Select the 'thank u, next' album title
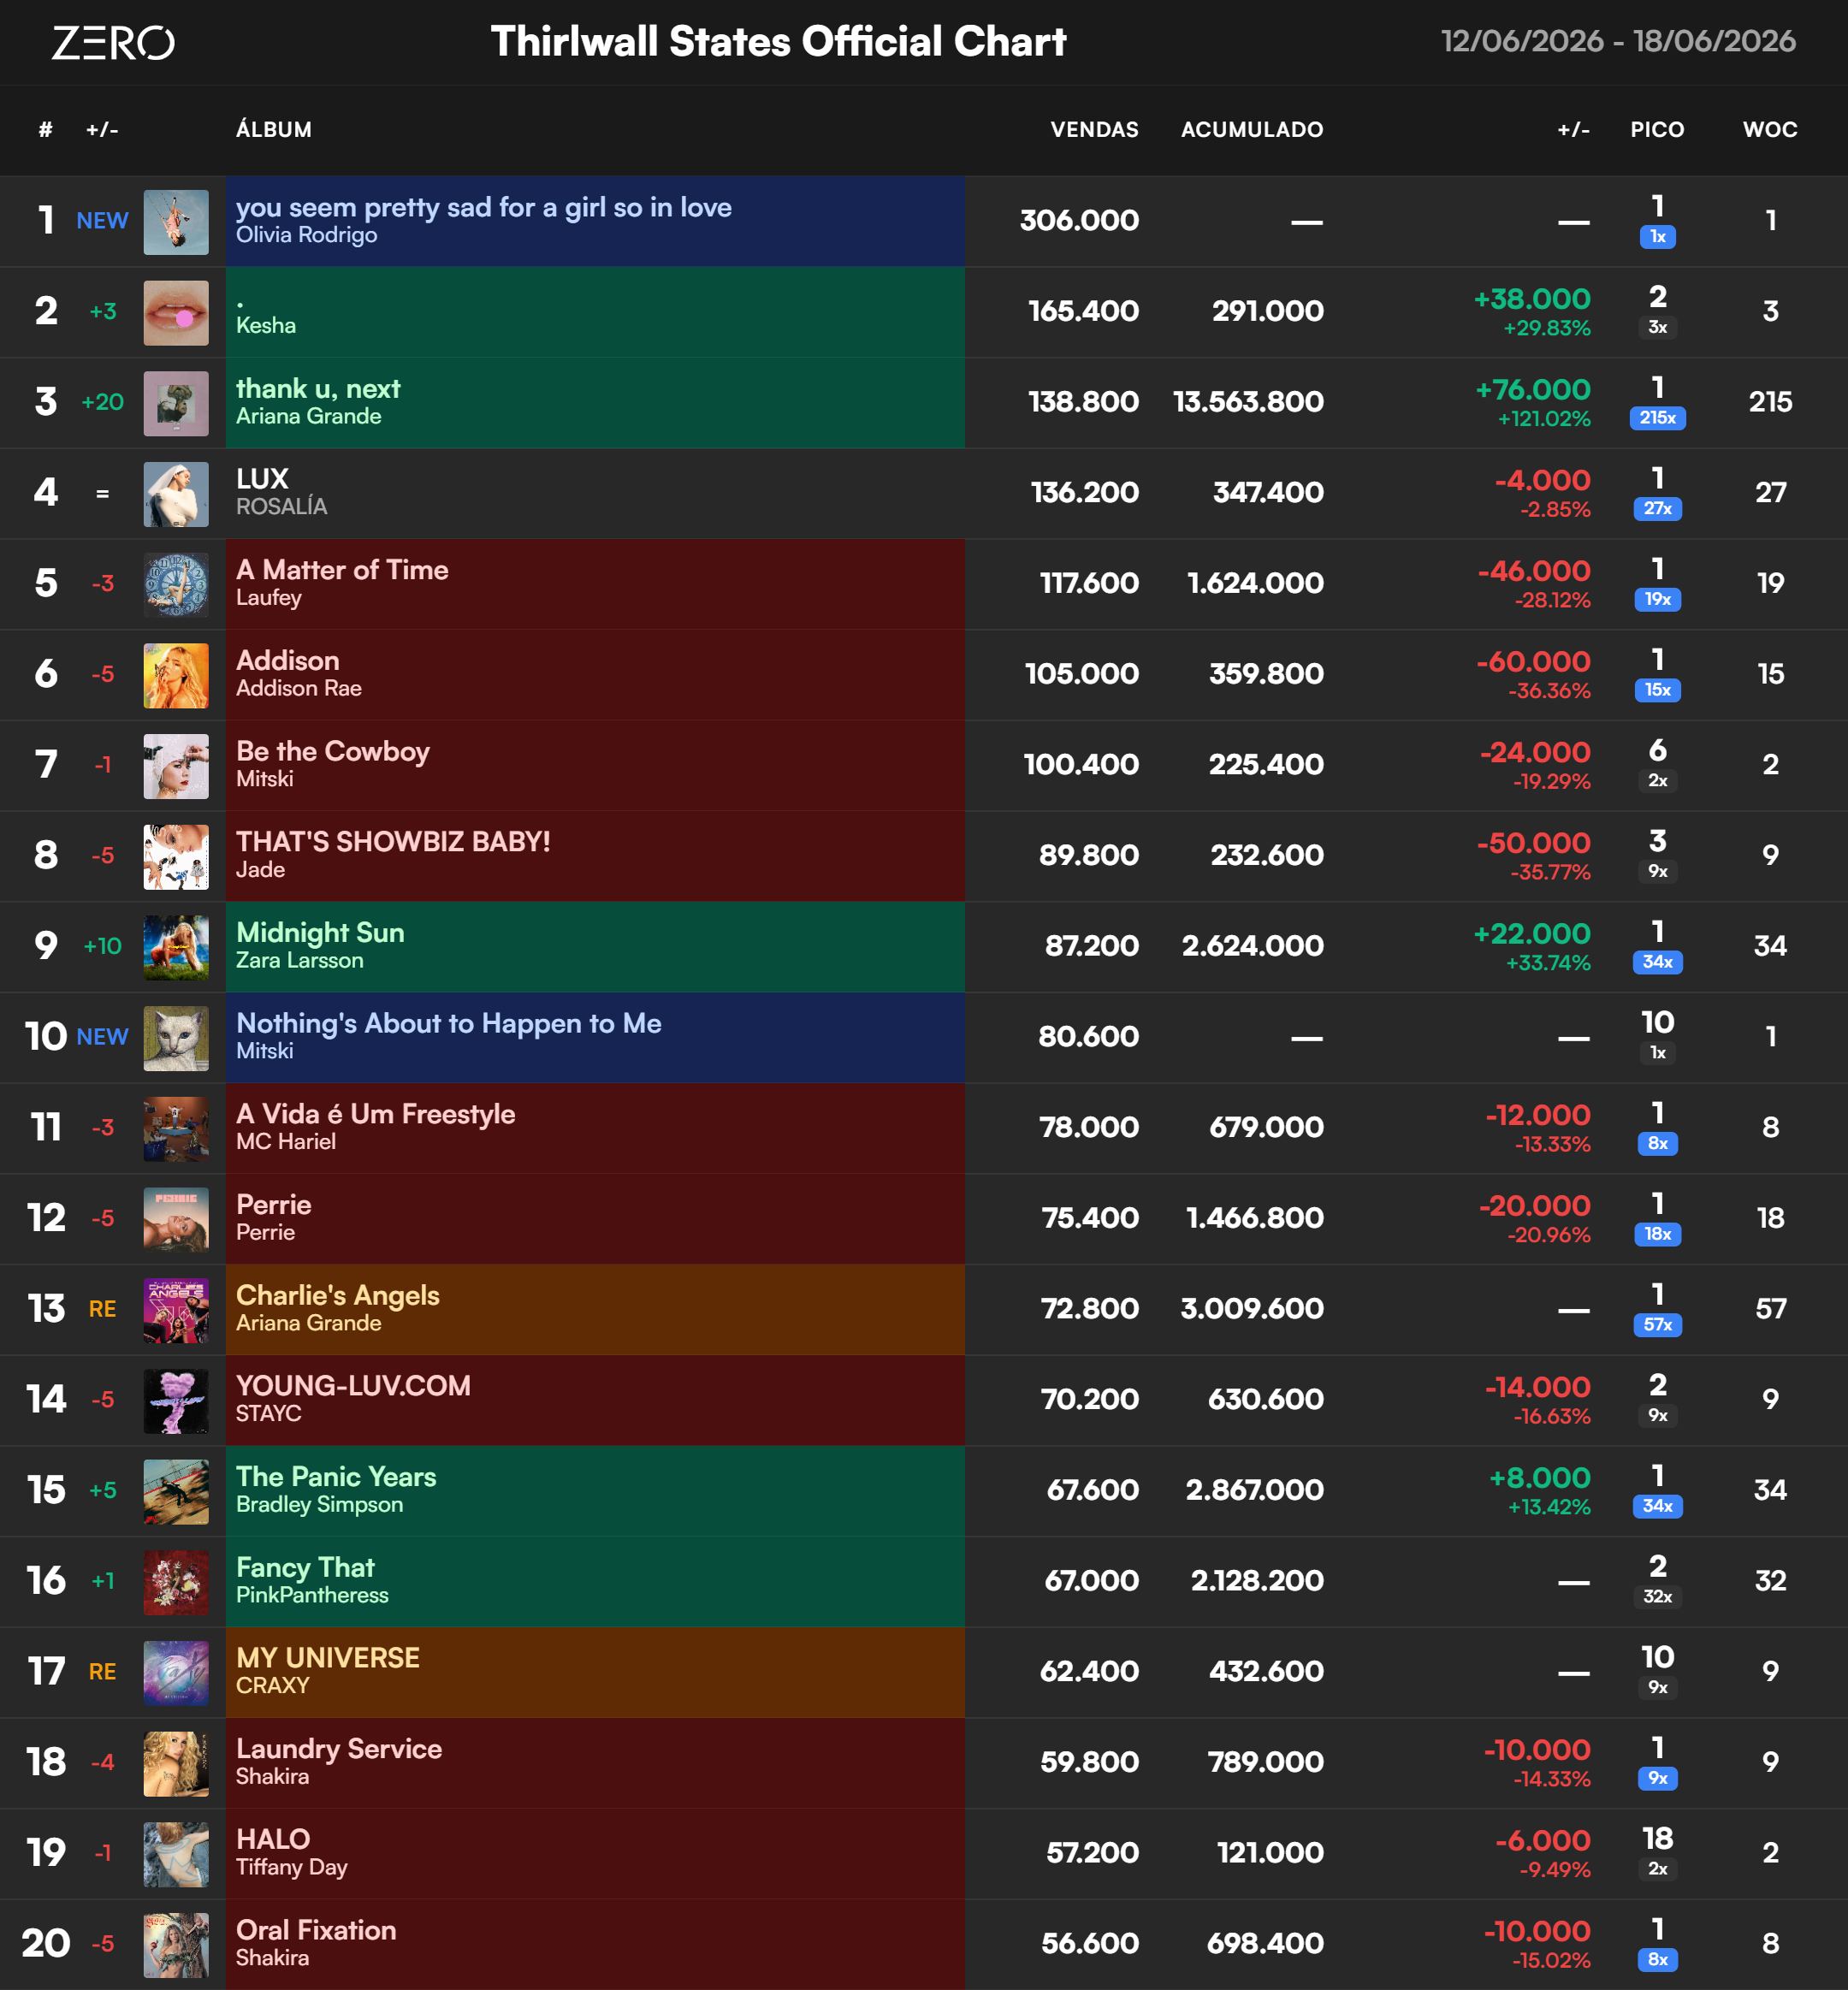 (318, 388)
